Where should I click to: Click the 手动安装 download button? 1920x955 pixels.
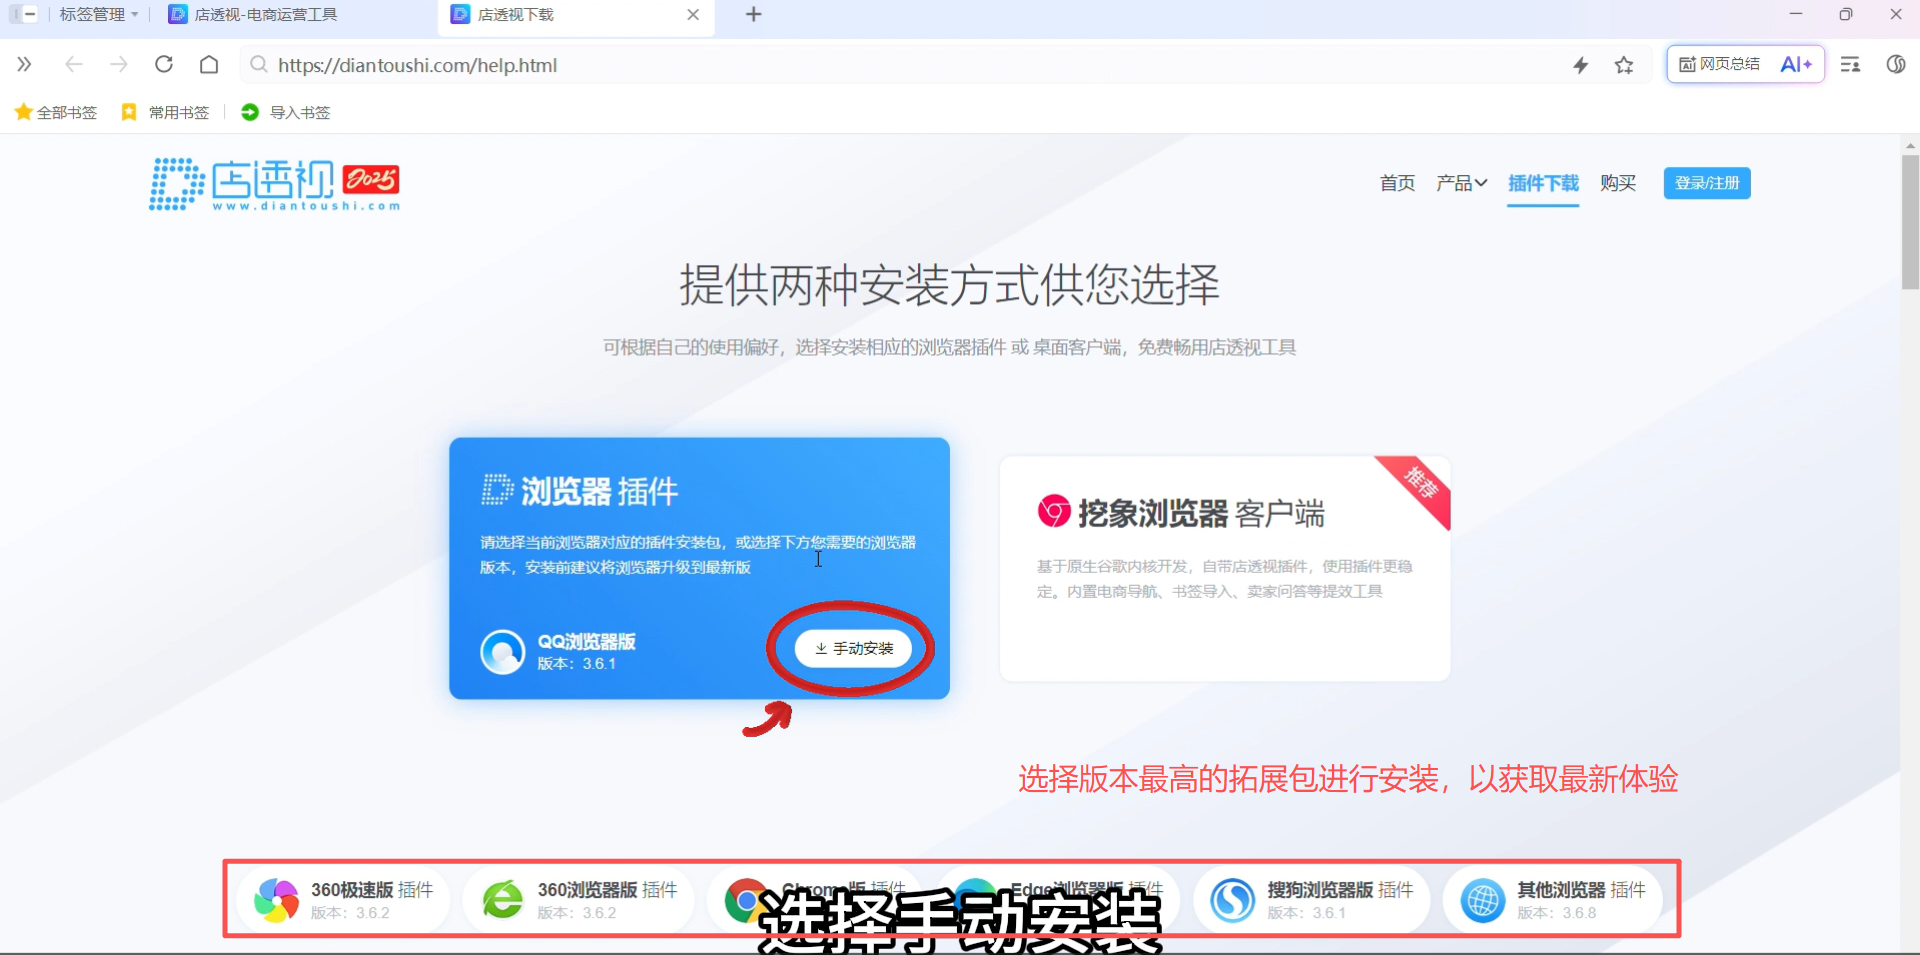tap(853, 648)
